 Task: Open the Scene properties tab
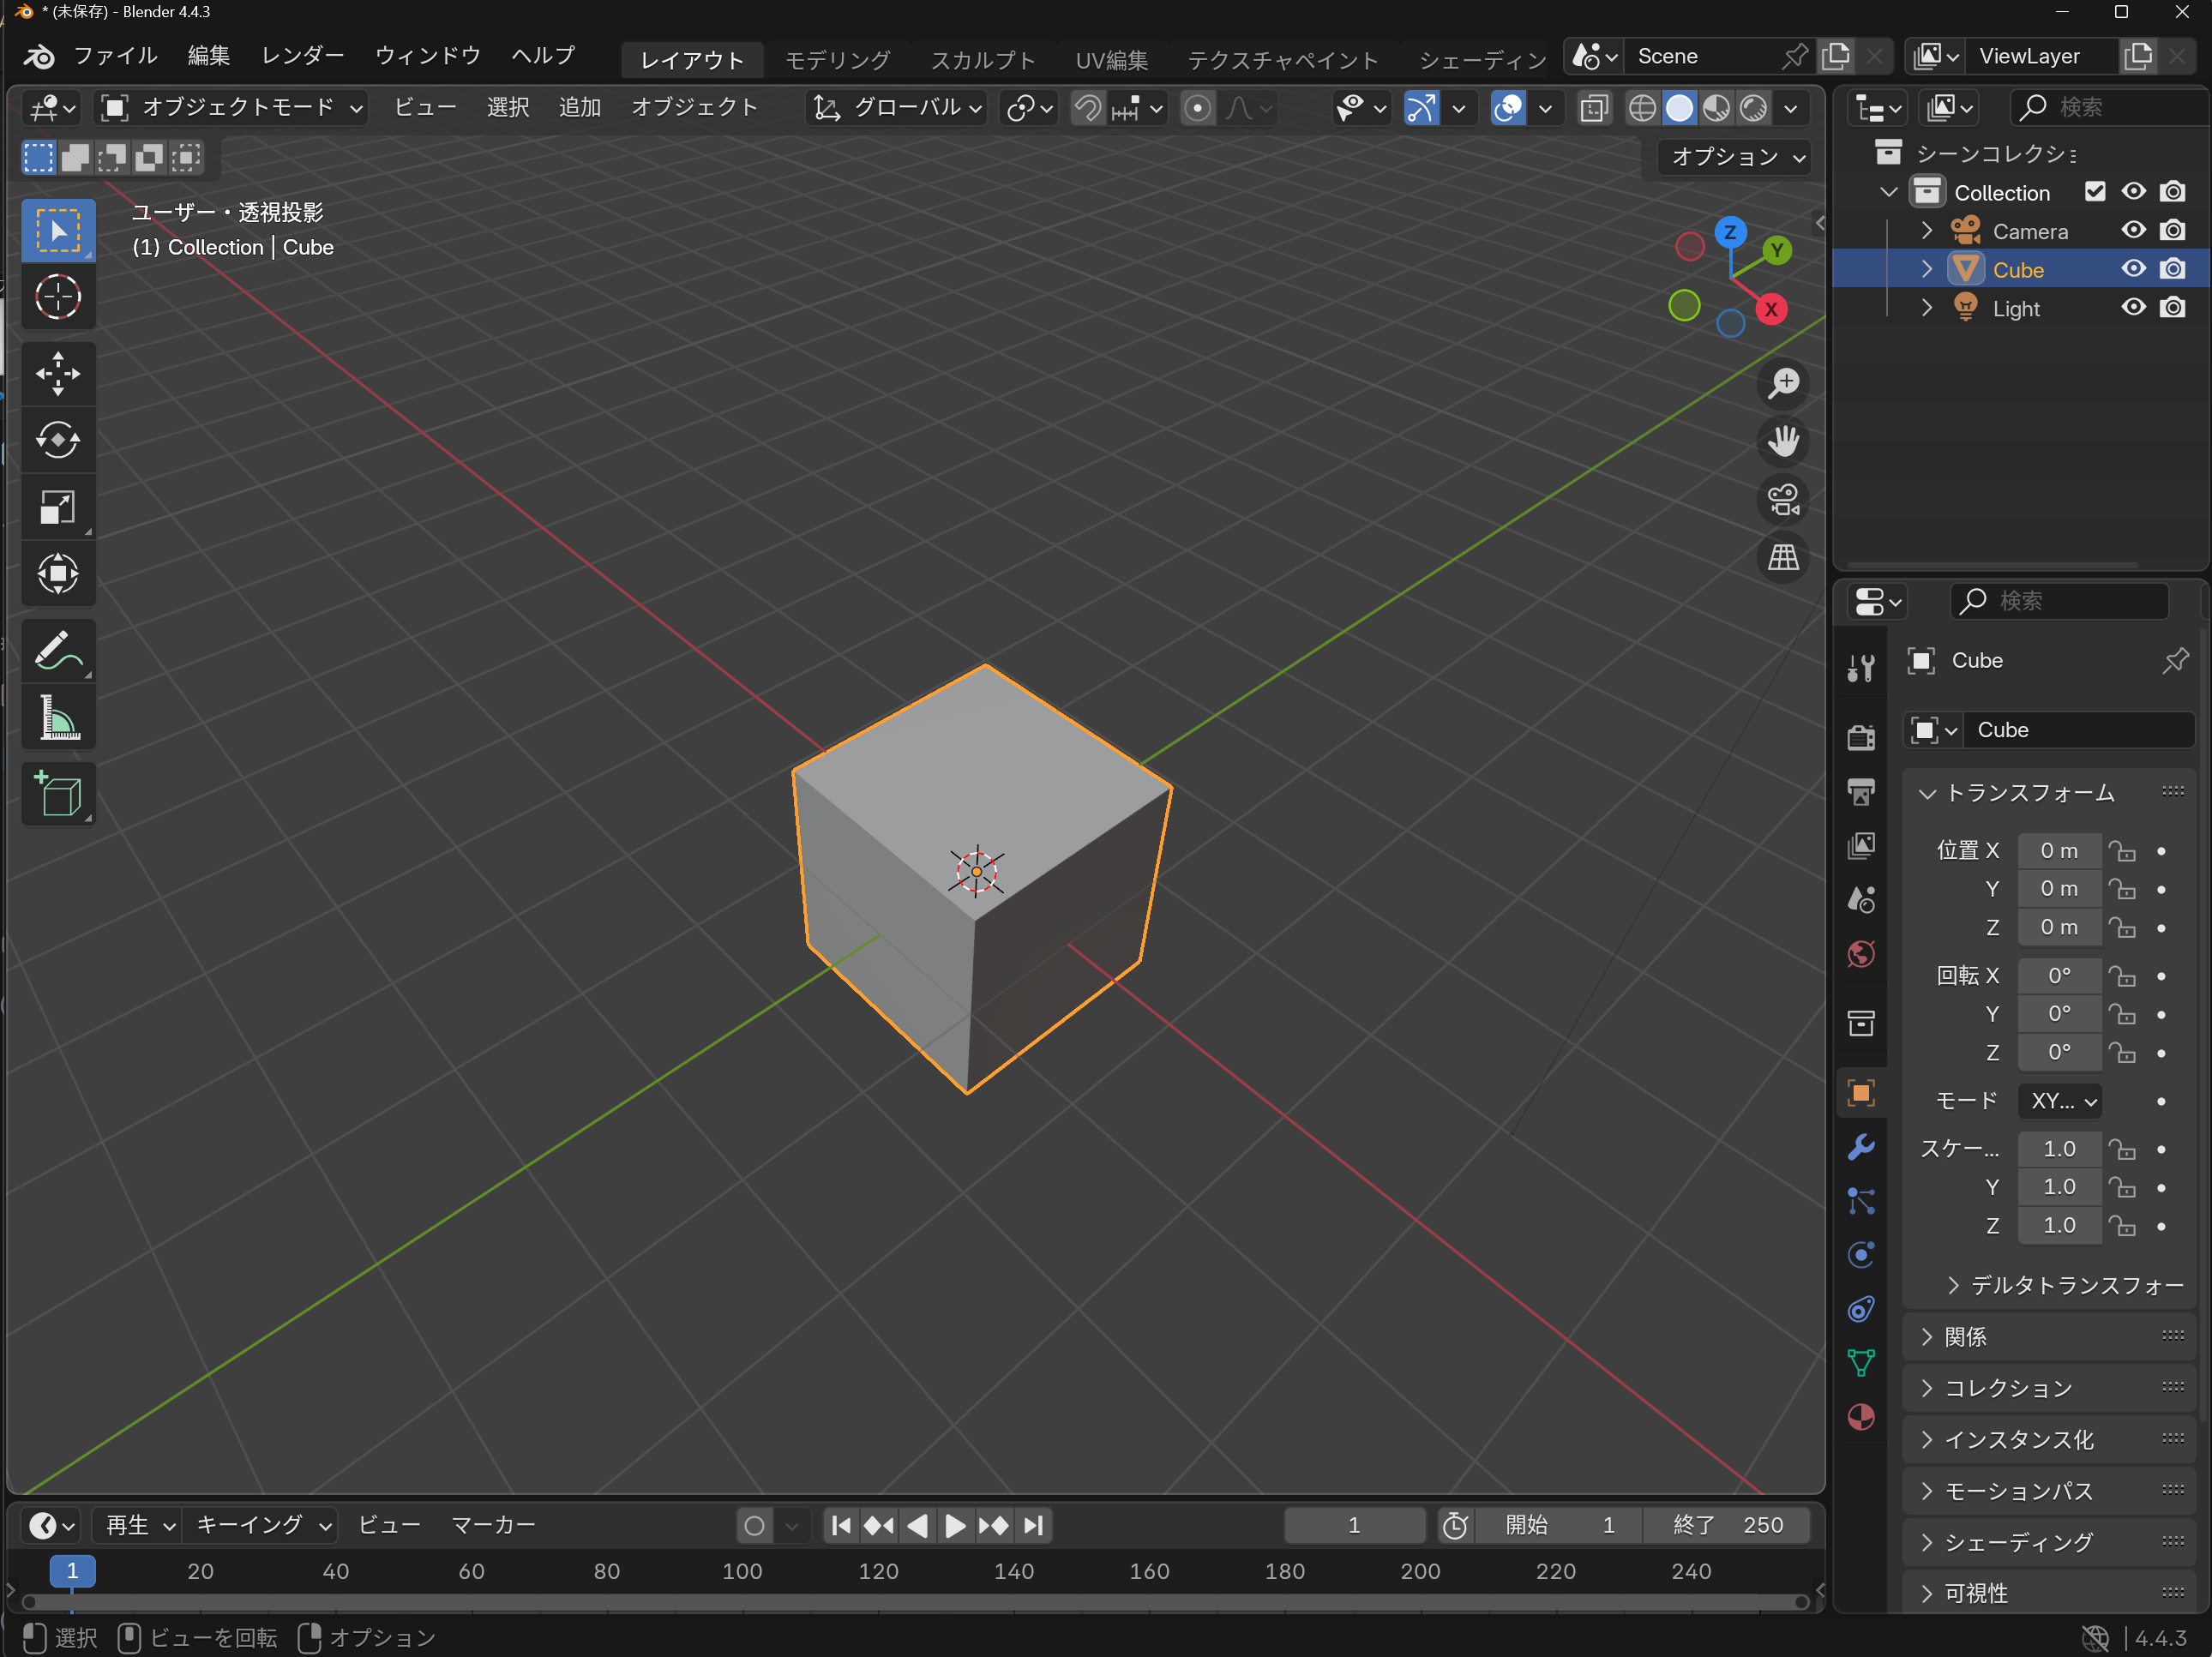(x=1861, y=900)
